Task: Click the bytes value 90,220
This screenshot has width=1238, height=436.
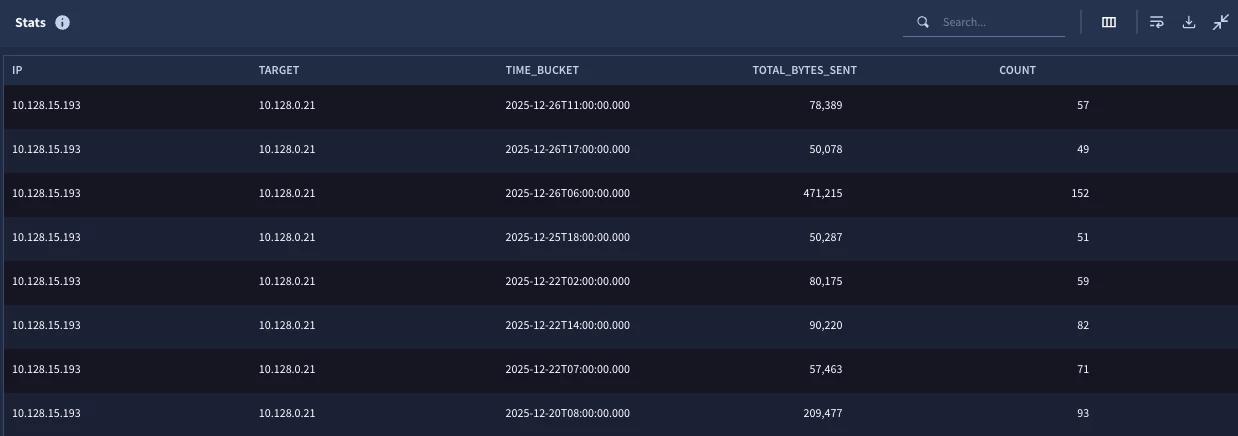Action: click(826, 325)
